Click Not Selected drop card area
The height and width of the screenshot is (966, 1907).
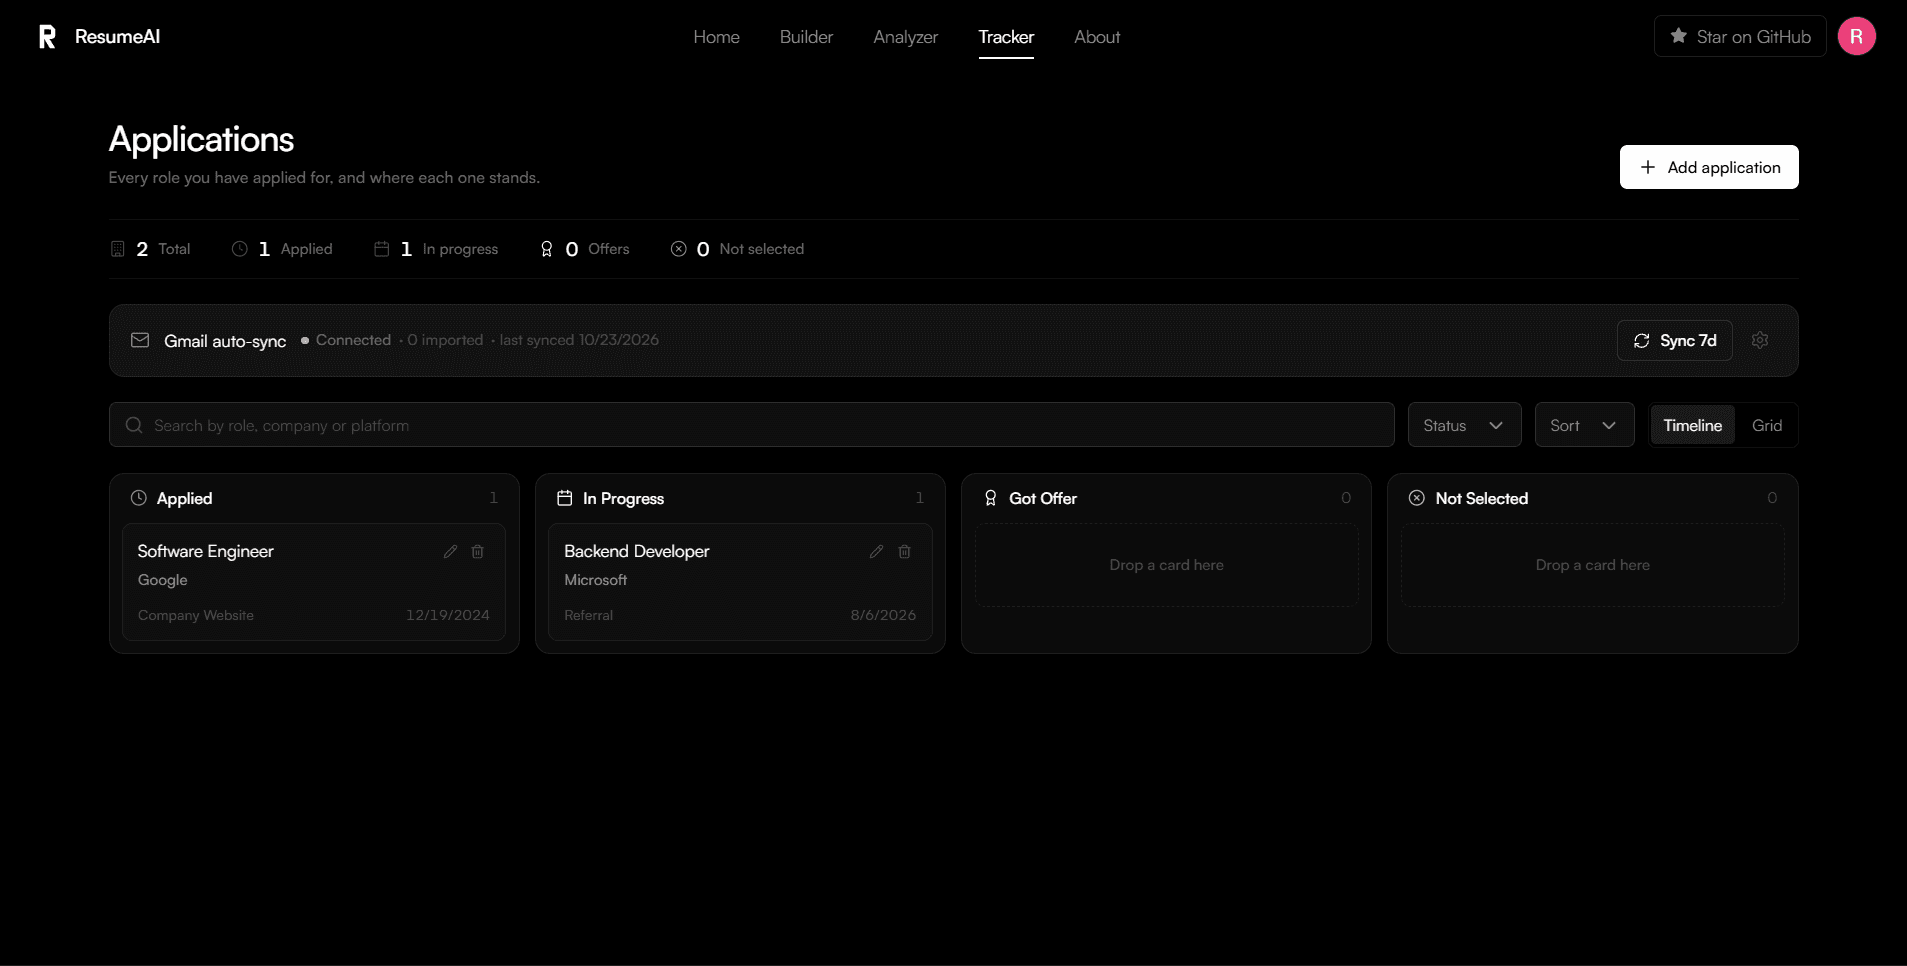click(x=1593, y=565)
